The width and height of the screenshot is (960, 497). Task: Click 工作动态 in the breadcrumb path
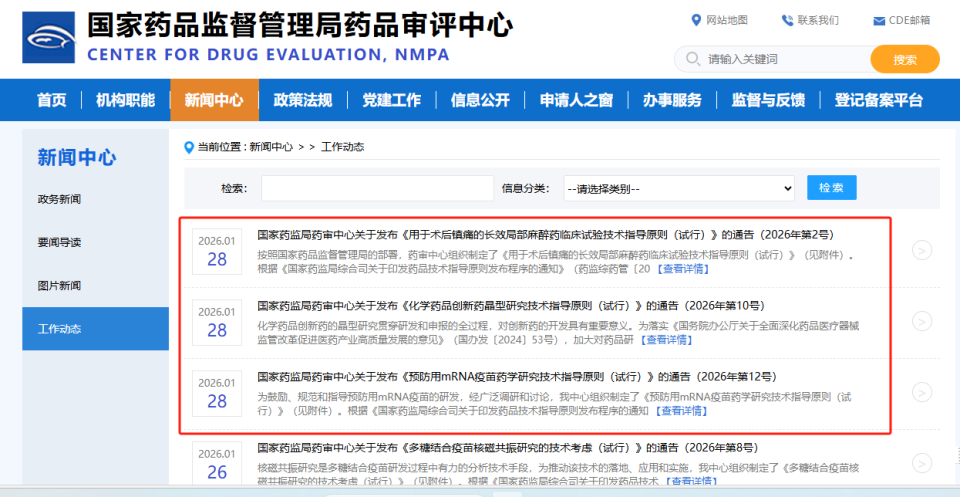coord(343,148)
